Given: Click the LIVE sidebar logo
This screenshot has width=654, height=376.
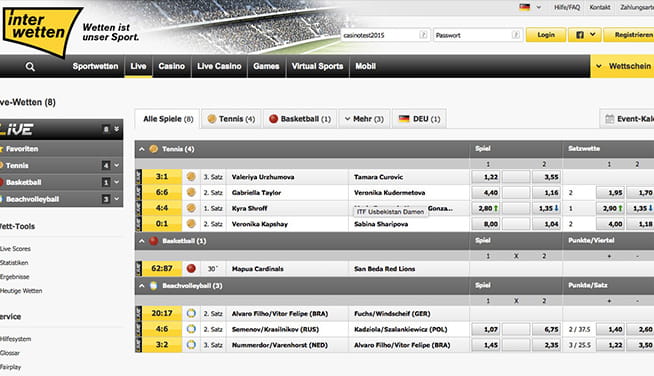Looking at the screenshot, I should 17,129.
